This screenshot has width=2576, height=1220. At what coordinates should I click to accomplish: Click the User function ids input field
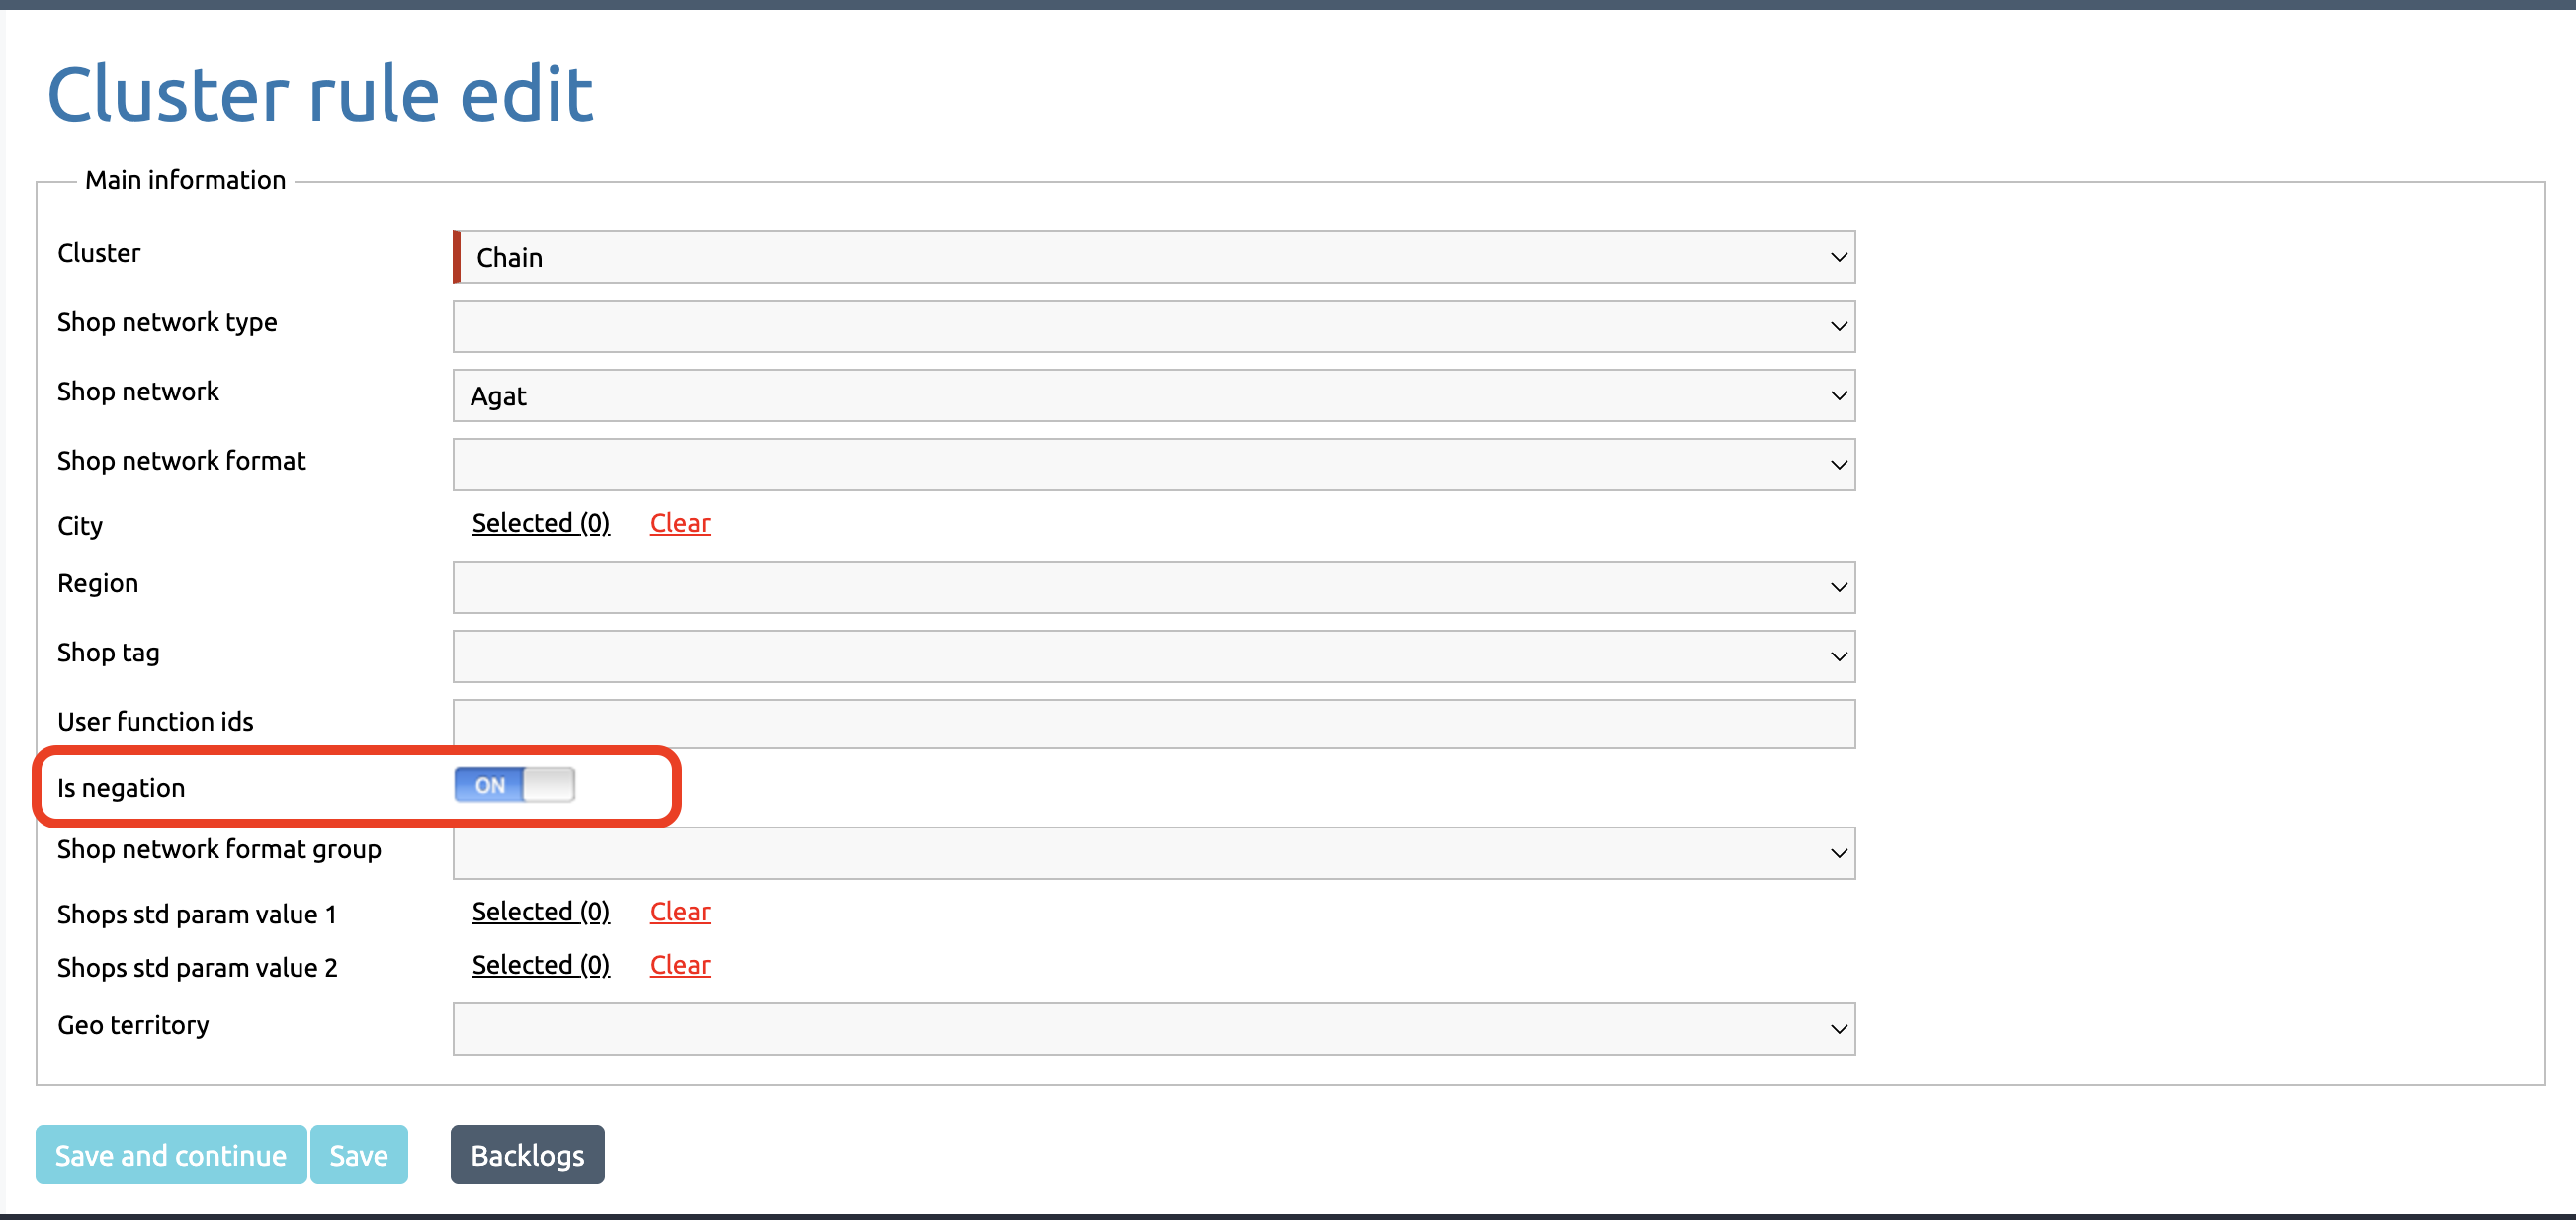coord(1154,724)
